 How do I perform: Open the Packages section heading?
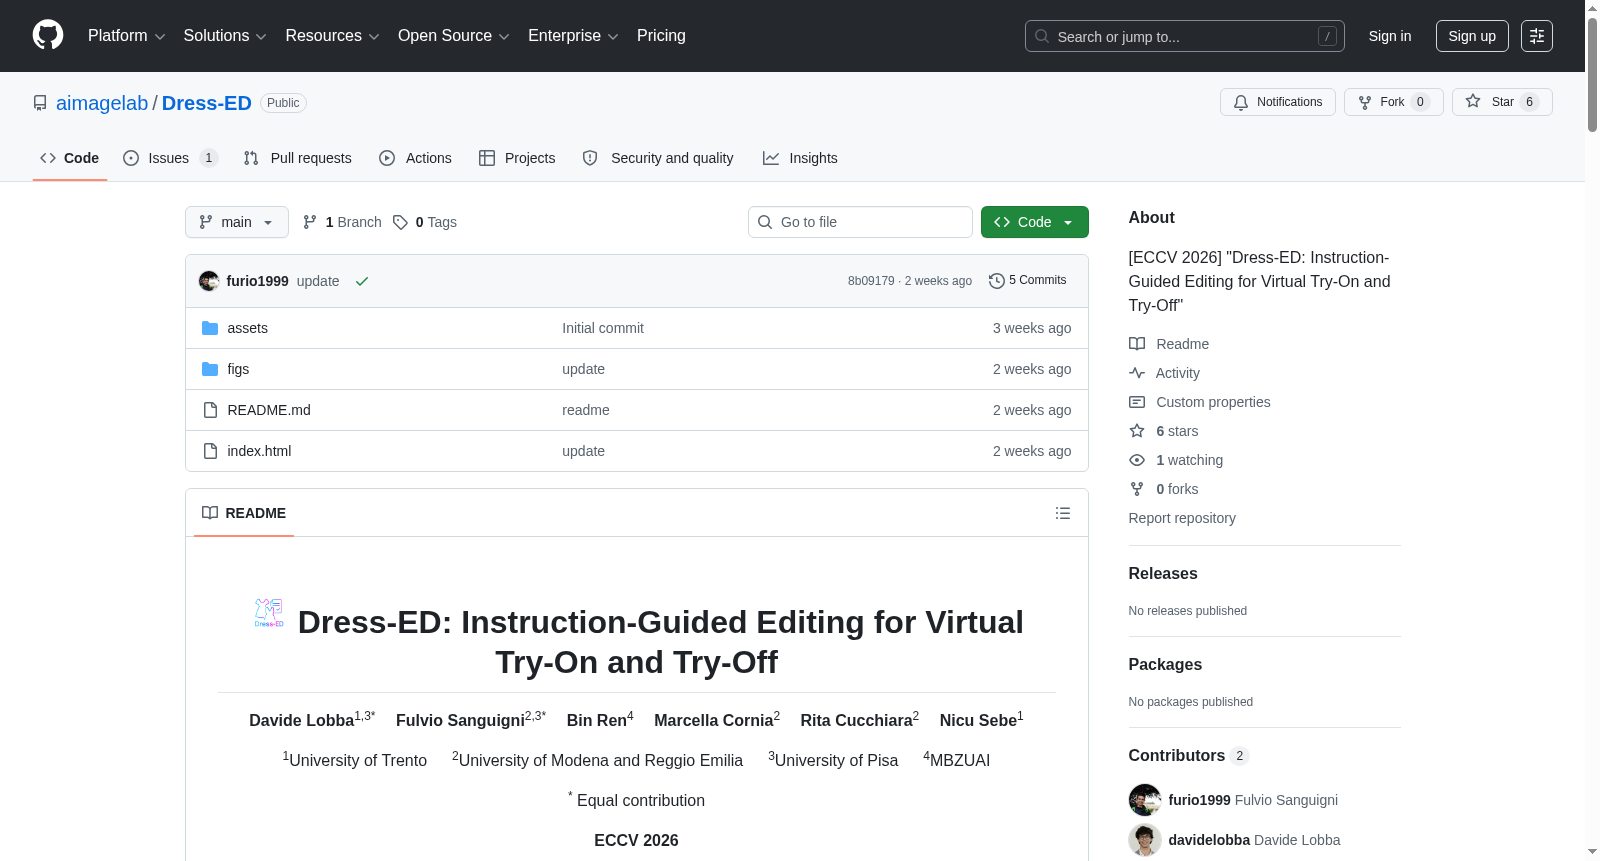1165,665
